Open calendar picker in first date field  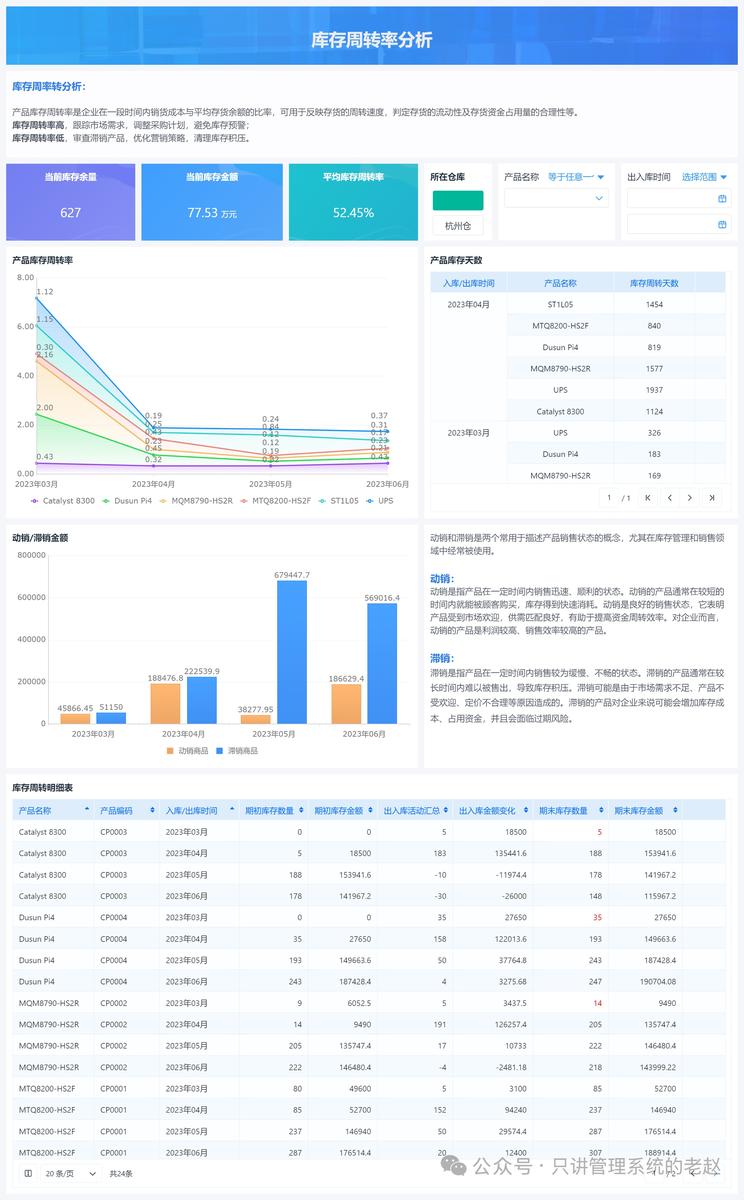[x=722, y=199]
